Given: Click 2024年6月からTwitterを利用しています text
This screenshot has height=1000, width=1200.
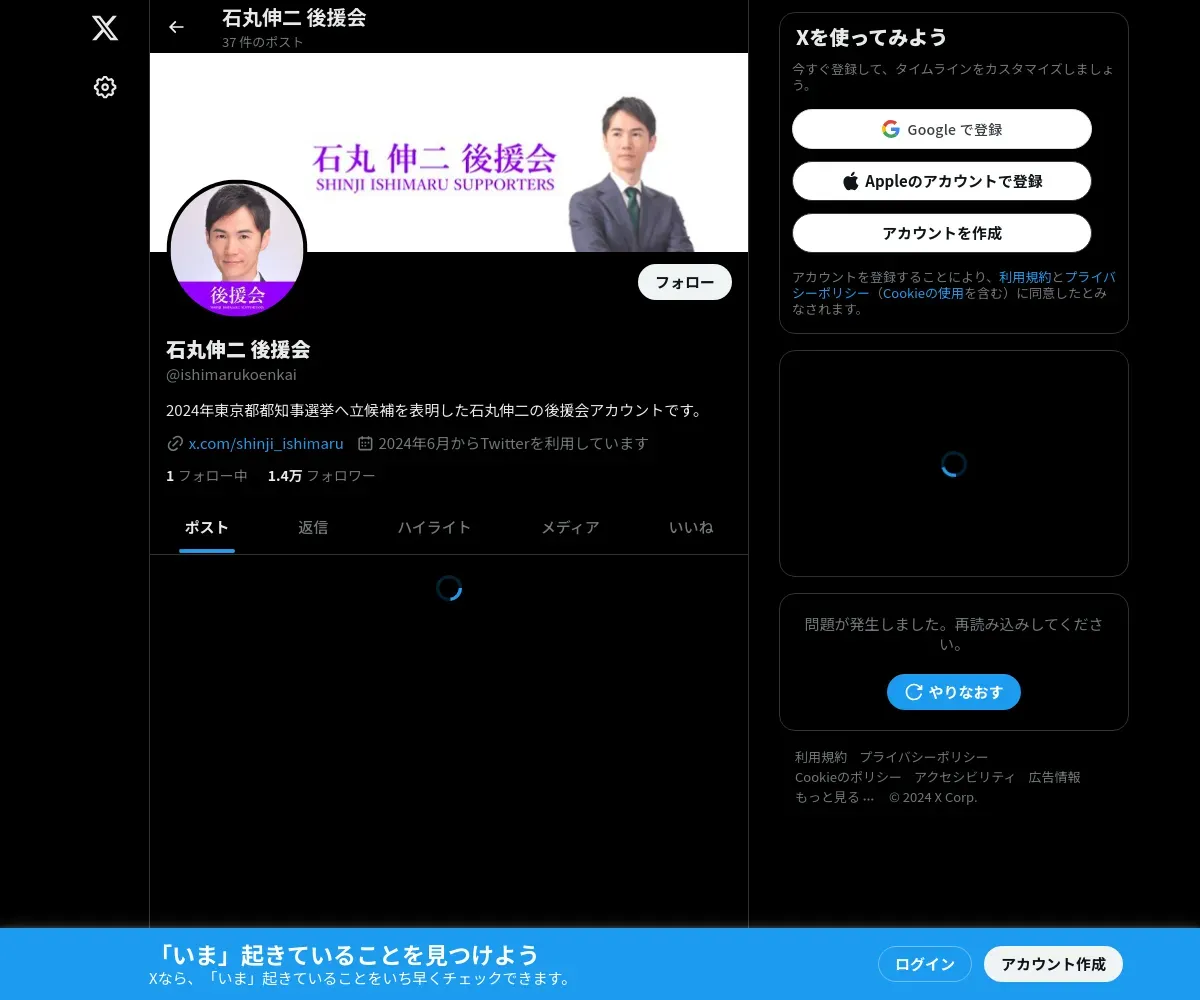Looking at the screenshot, I should click(513, 443).
